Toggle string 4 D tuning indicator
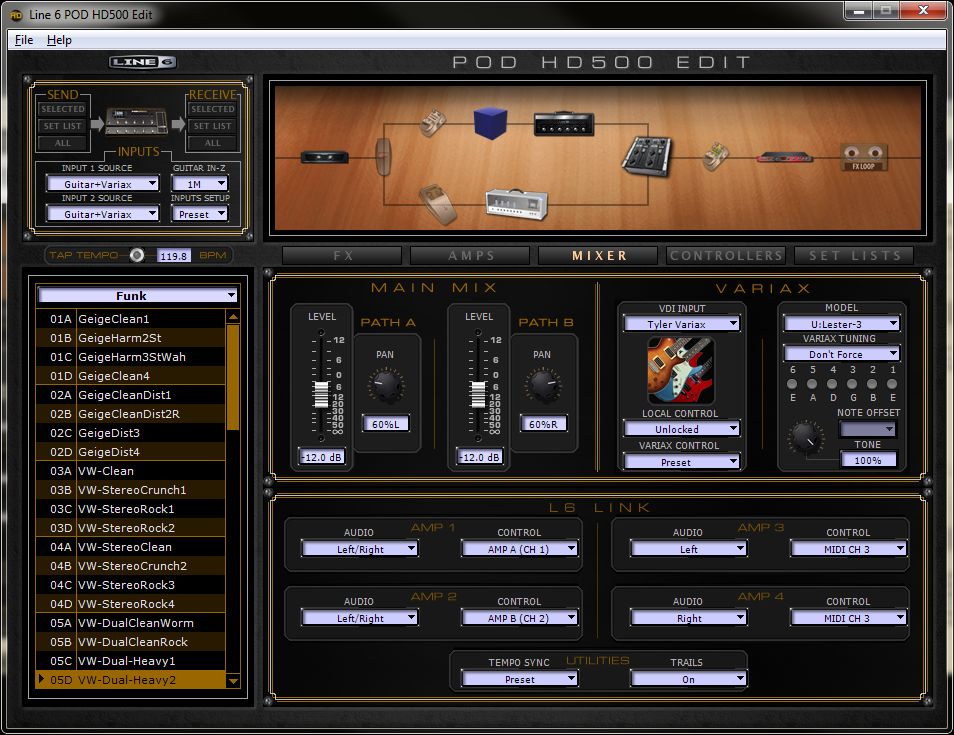The height and width of the screenshot is (735, 954). coord(832,384)
